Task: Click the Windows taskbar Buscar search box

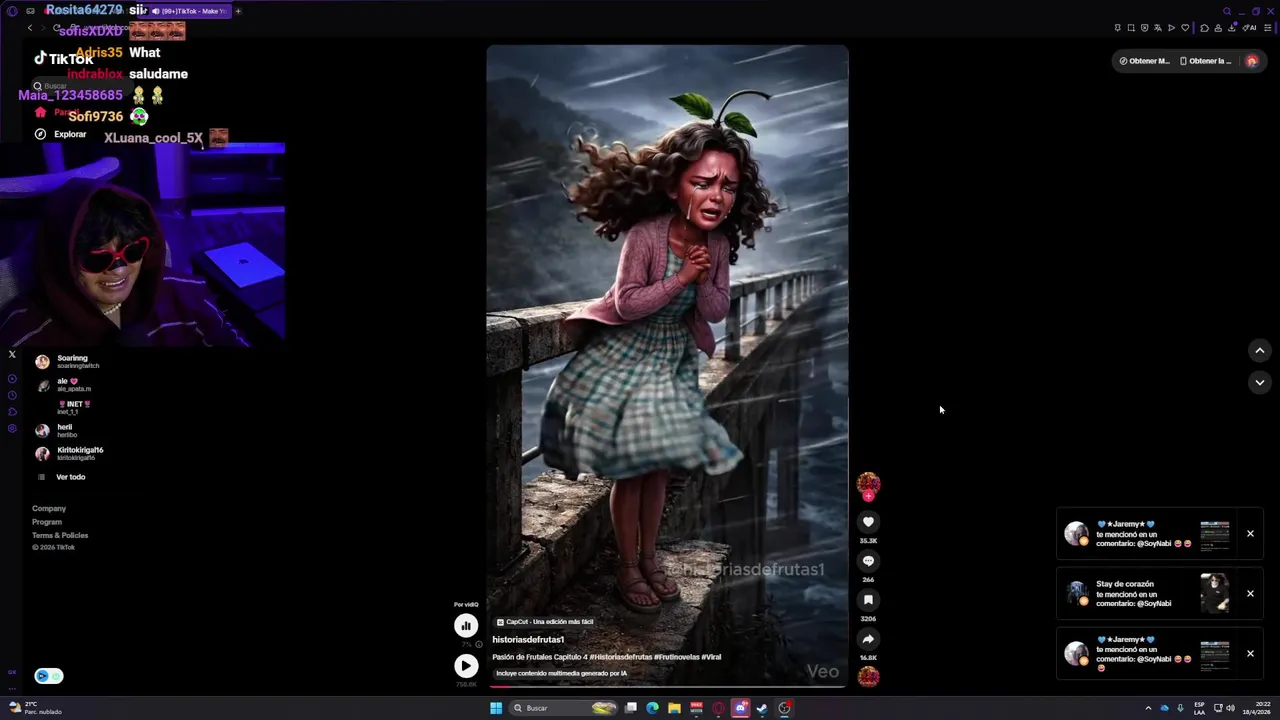Action: click(x=563, y=708)
